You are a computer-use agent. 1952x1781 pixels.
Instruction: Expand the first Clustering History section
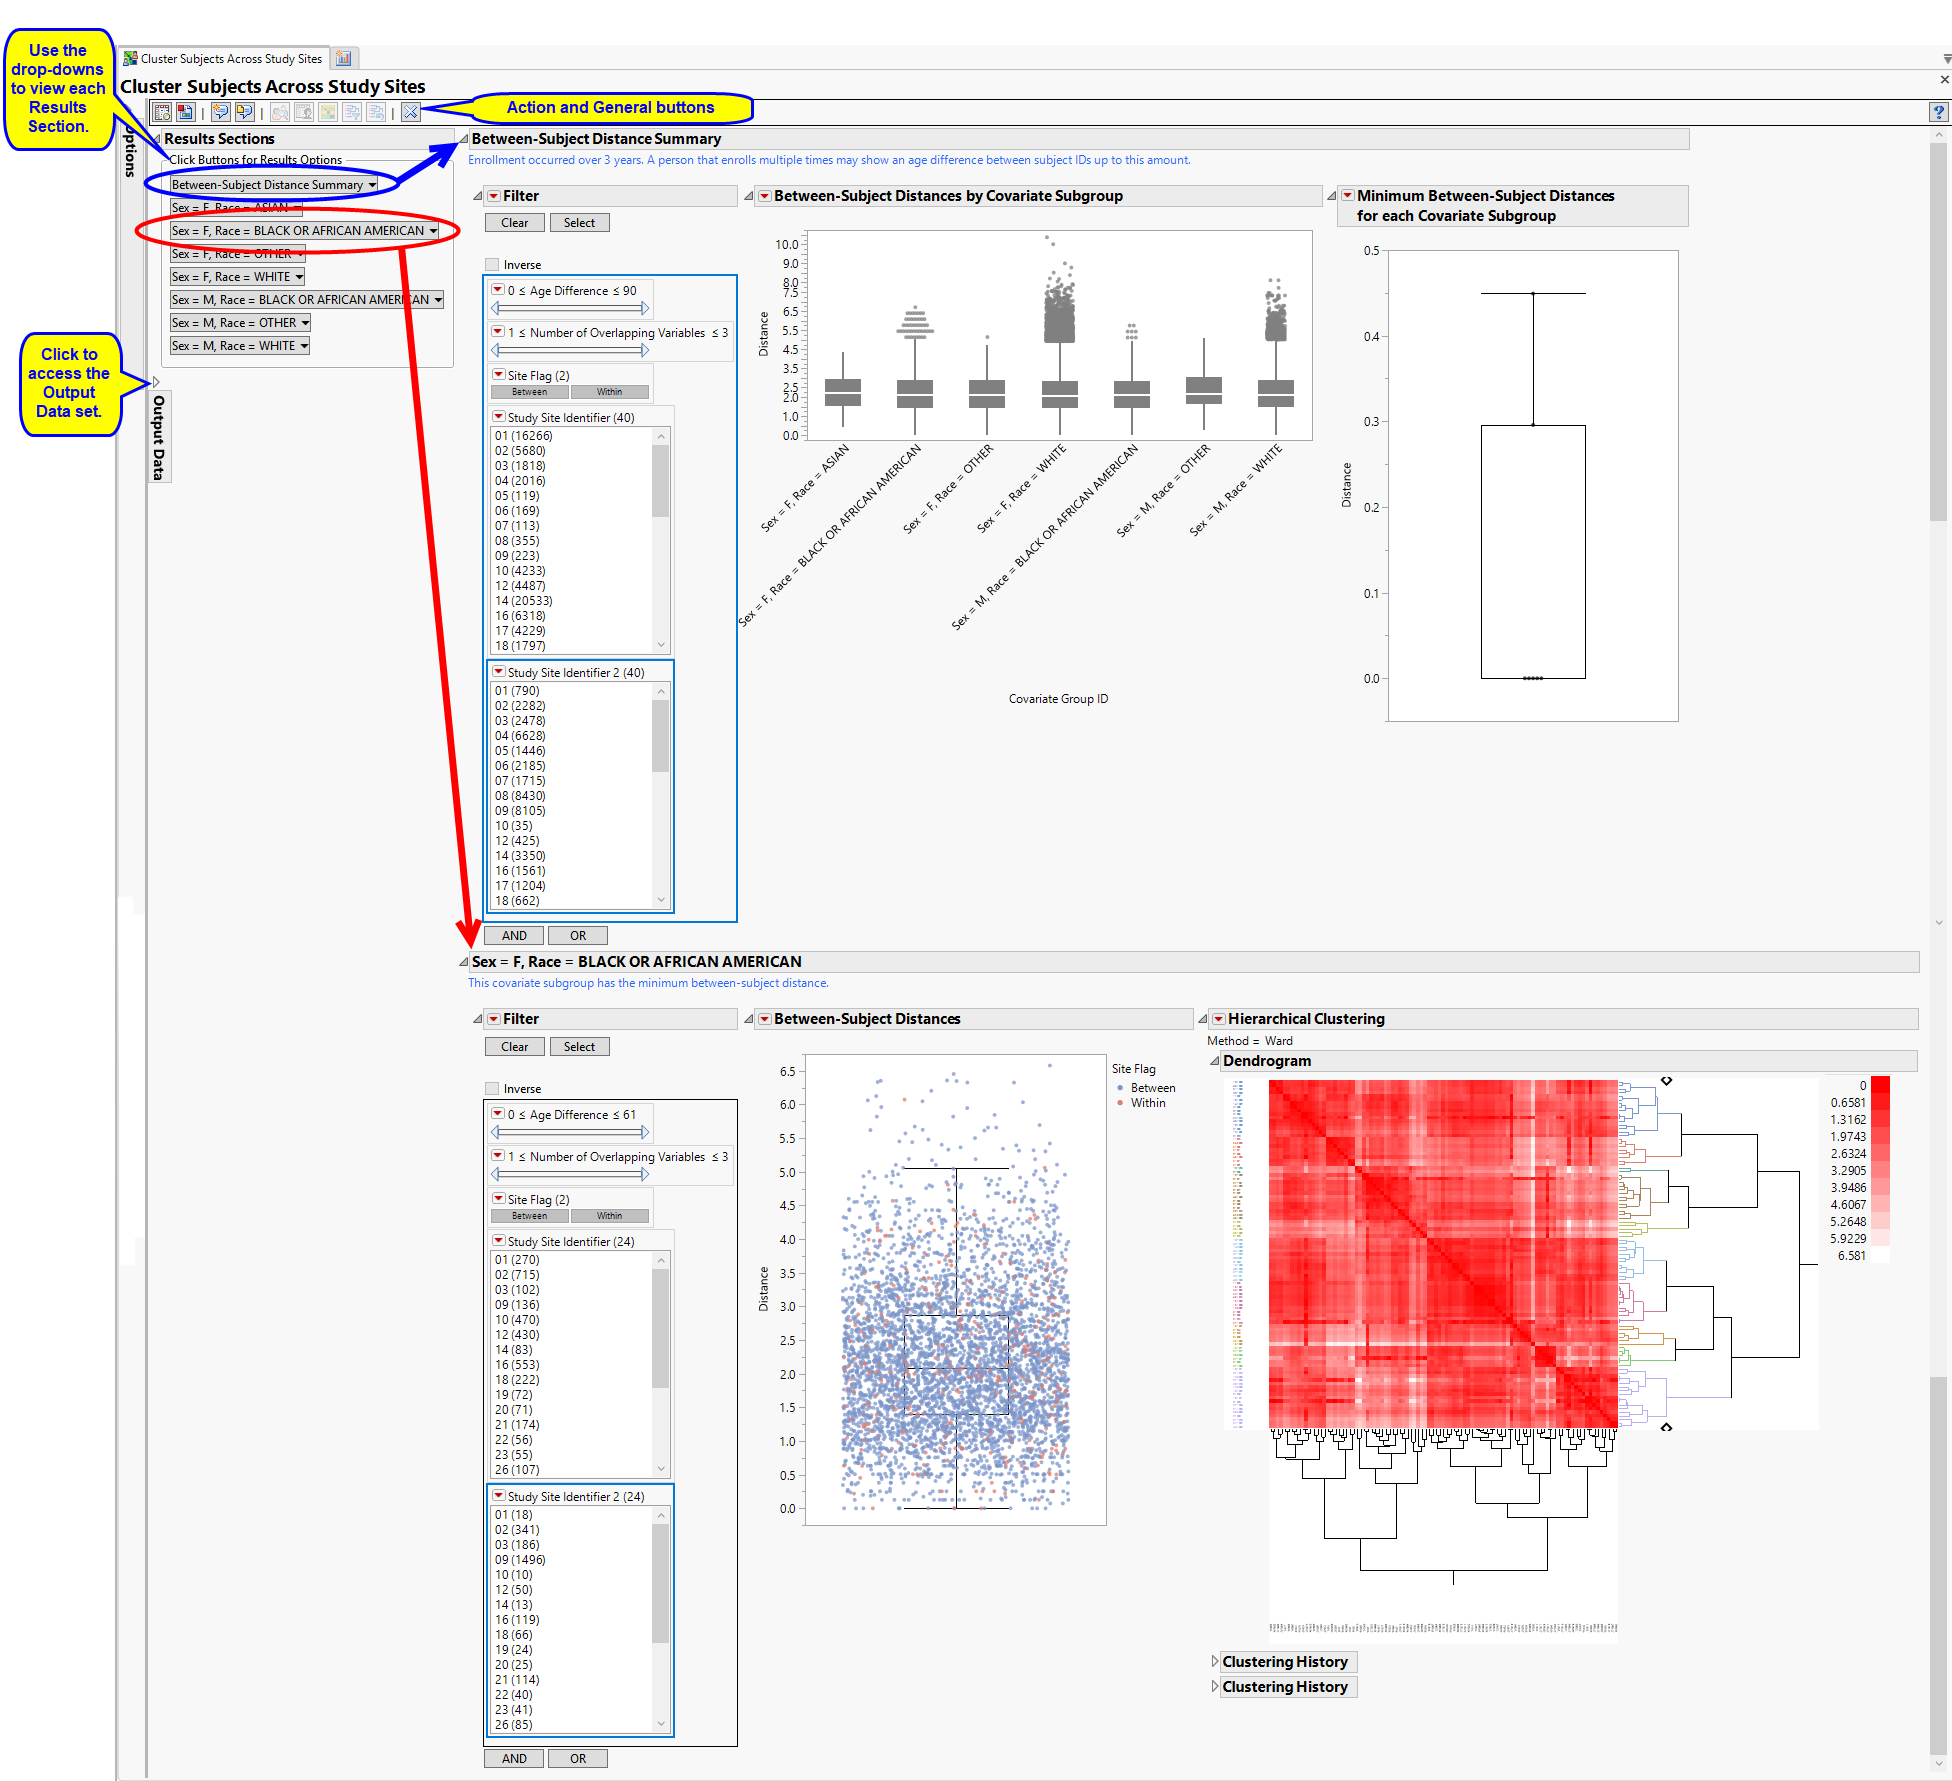[1215, 1661]
